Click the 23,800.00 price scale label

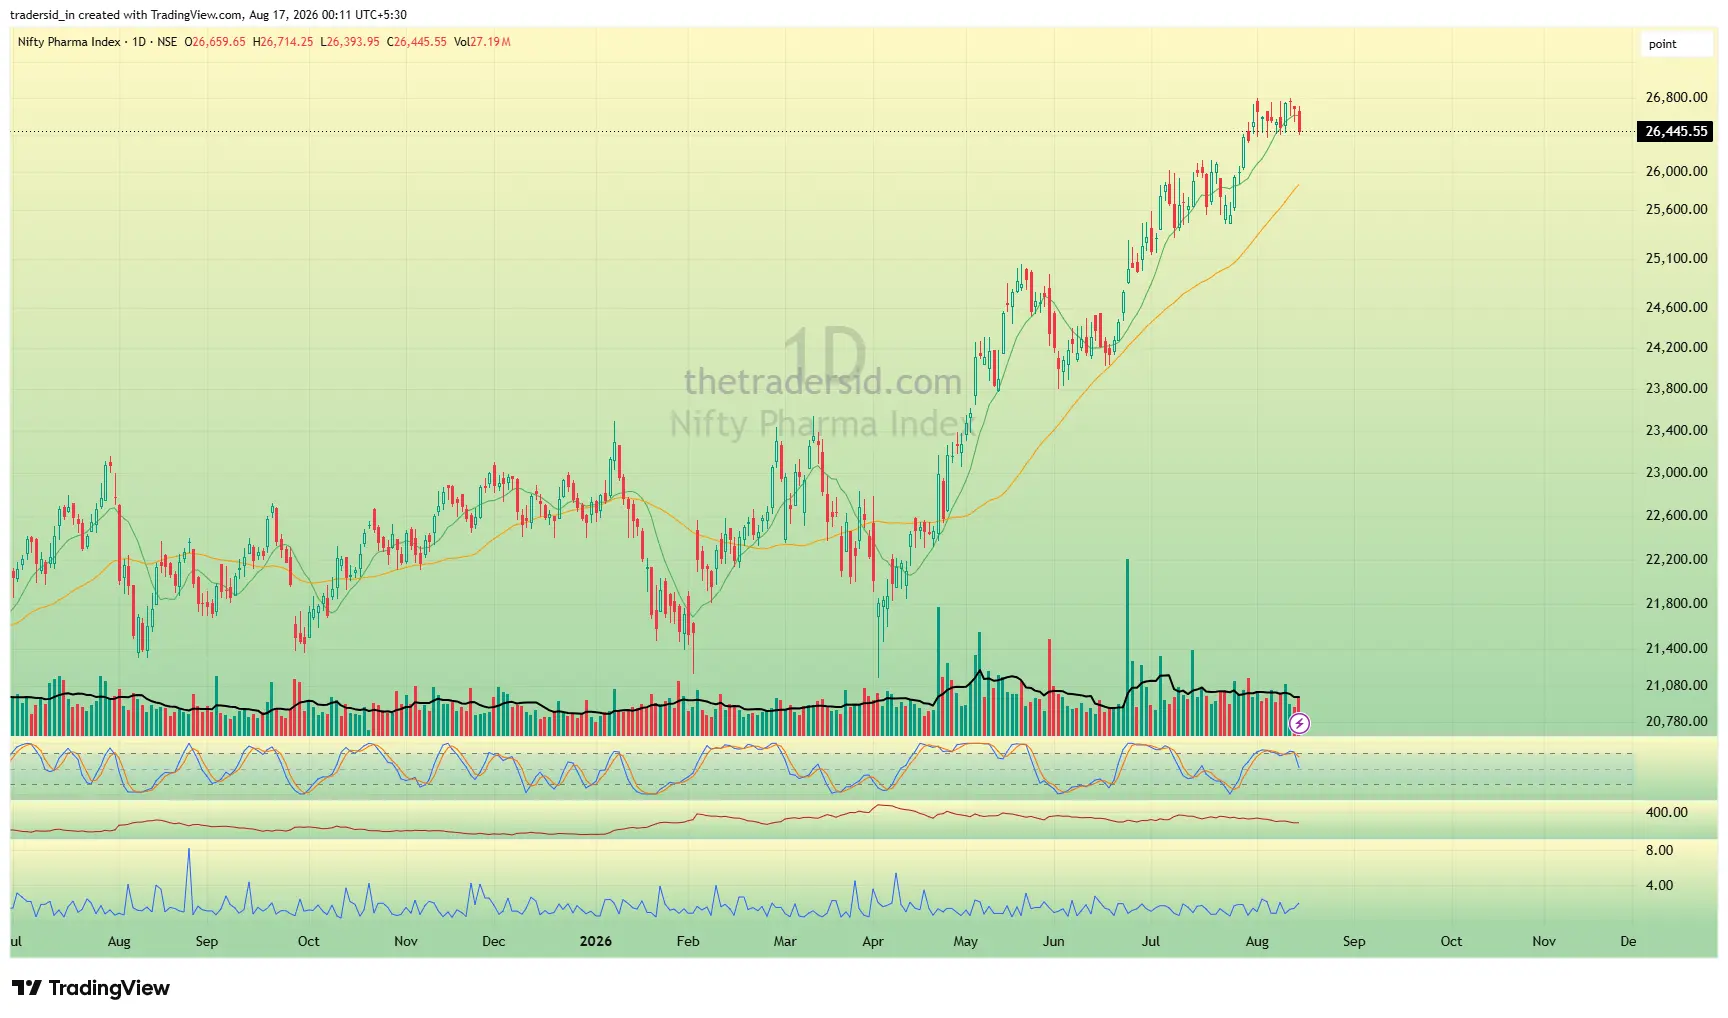pyautogui.click(x=1676, y=389)
